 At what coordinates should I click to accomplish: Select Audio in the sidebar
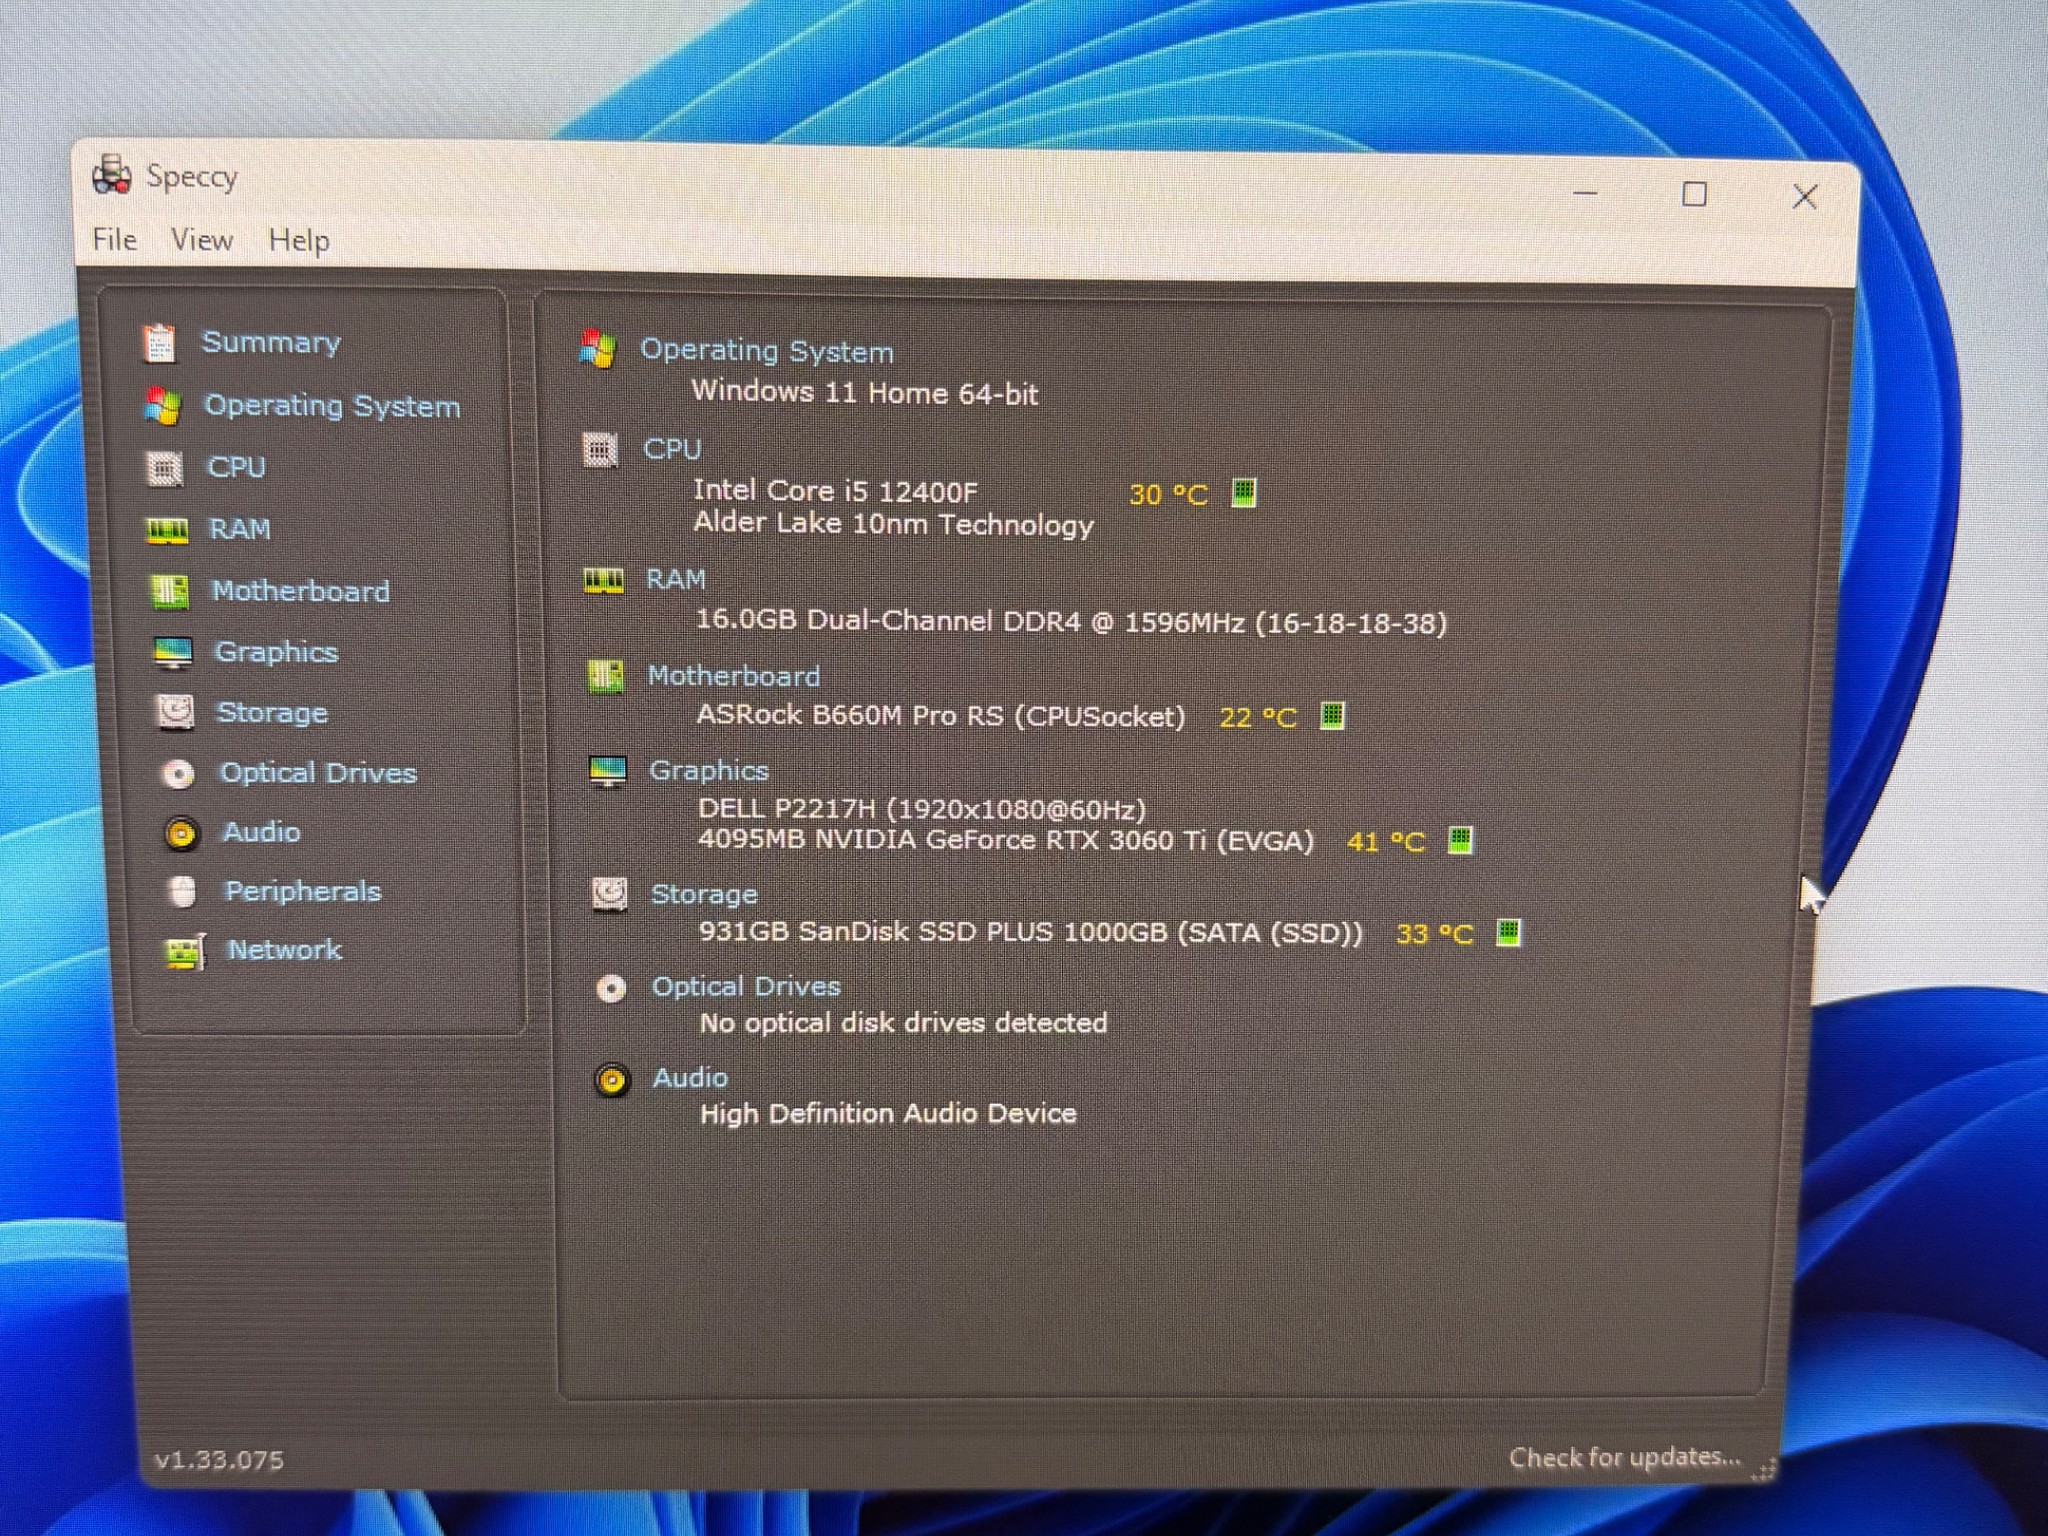click(x=261, y=832)
